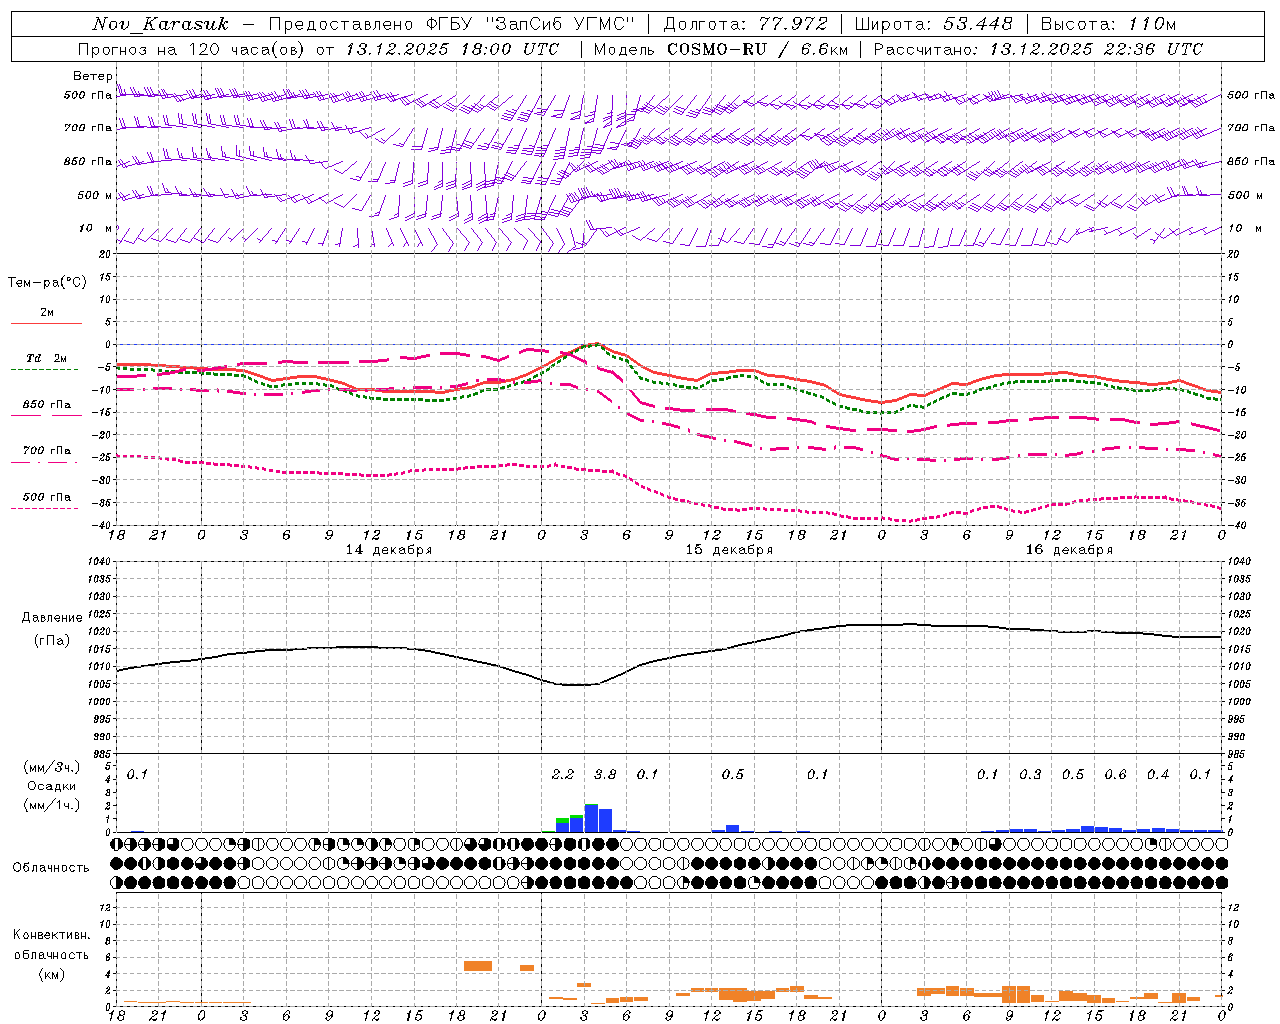Image resolution: width=1280 pixels, height=1024 pixels.
Task: Click the '(км)' unit under convective cloudiness
Action: (52, 974)
